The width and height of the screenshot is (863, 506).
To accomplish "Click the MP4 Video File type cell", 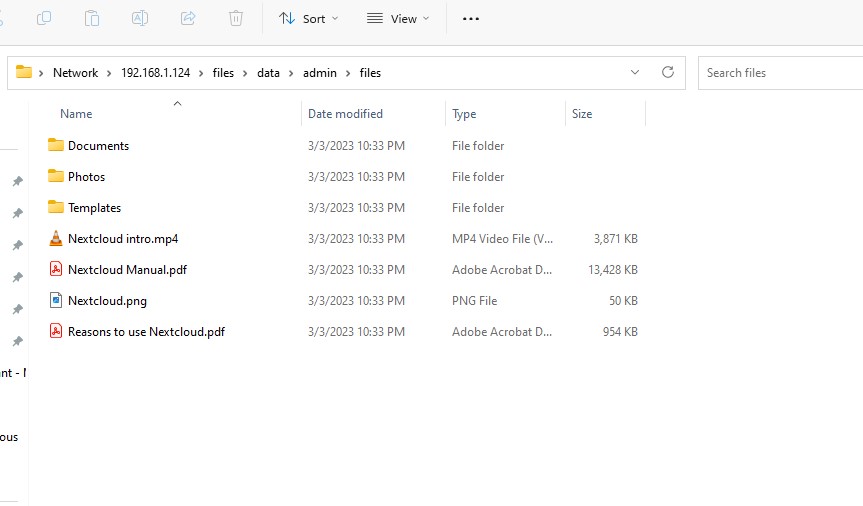I will click(x=502, y=239).
